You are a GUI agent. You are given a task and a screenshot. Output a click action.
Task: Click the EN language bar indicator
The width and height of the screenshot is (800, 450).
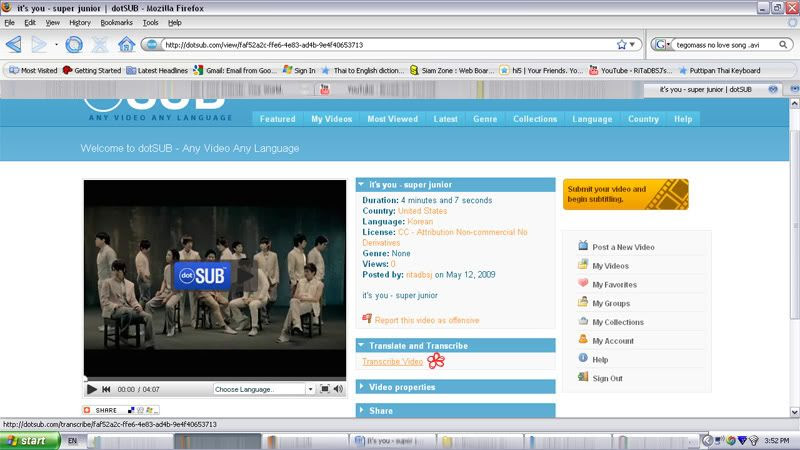[x=72, y=440]
